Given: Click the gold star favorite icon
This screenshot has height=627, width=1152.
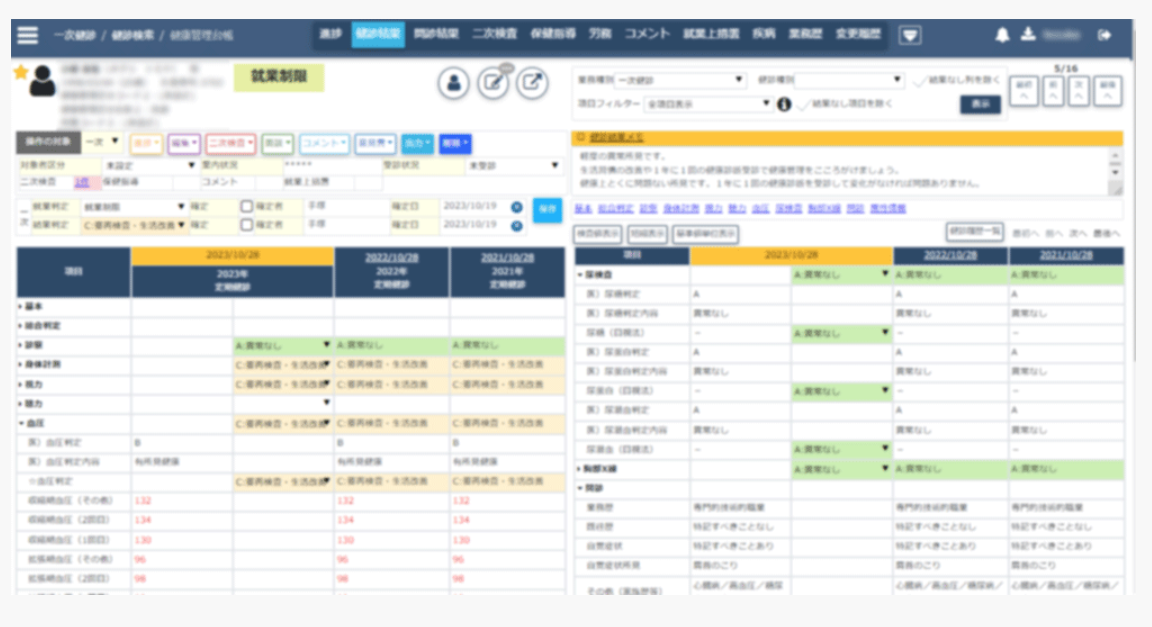Looking at the screenshot, I should point(20,72).
